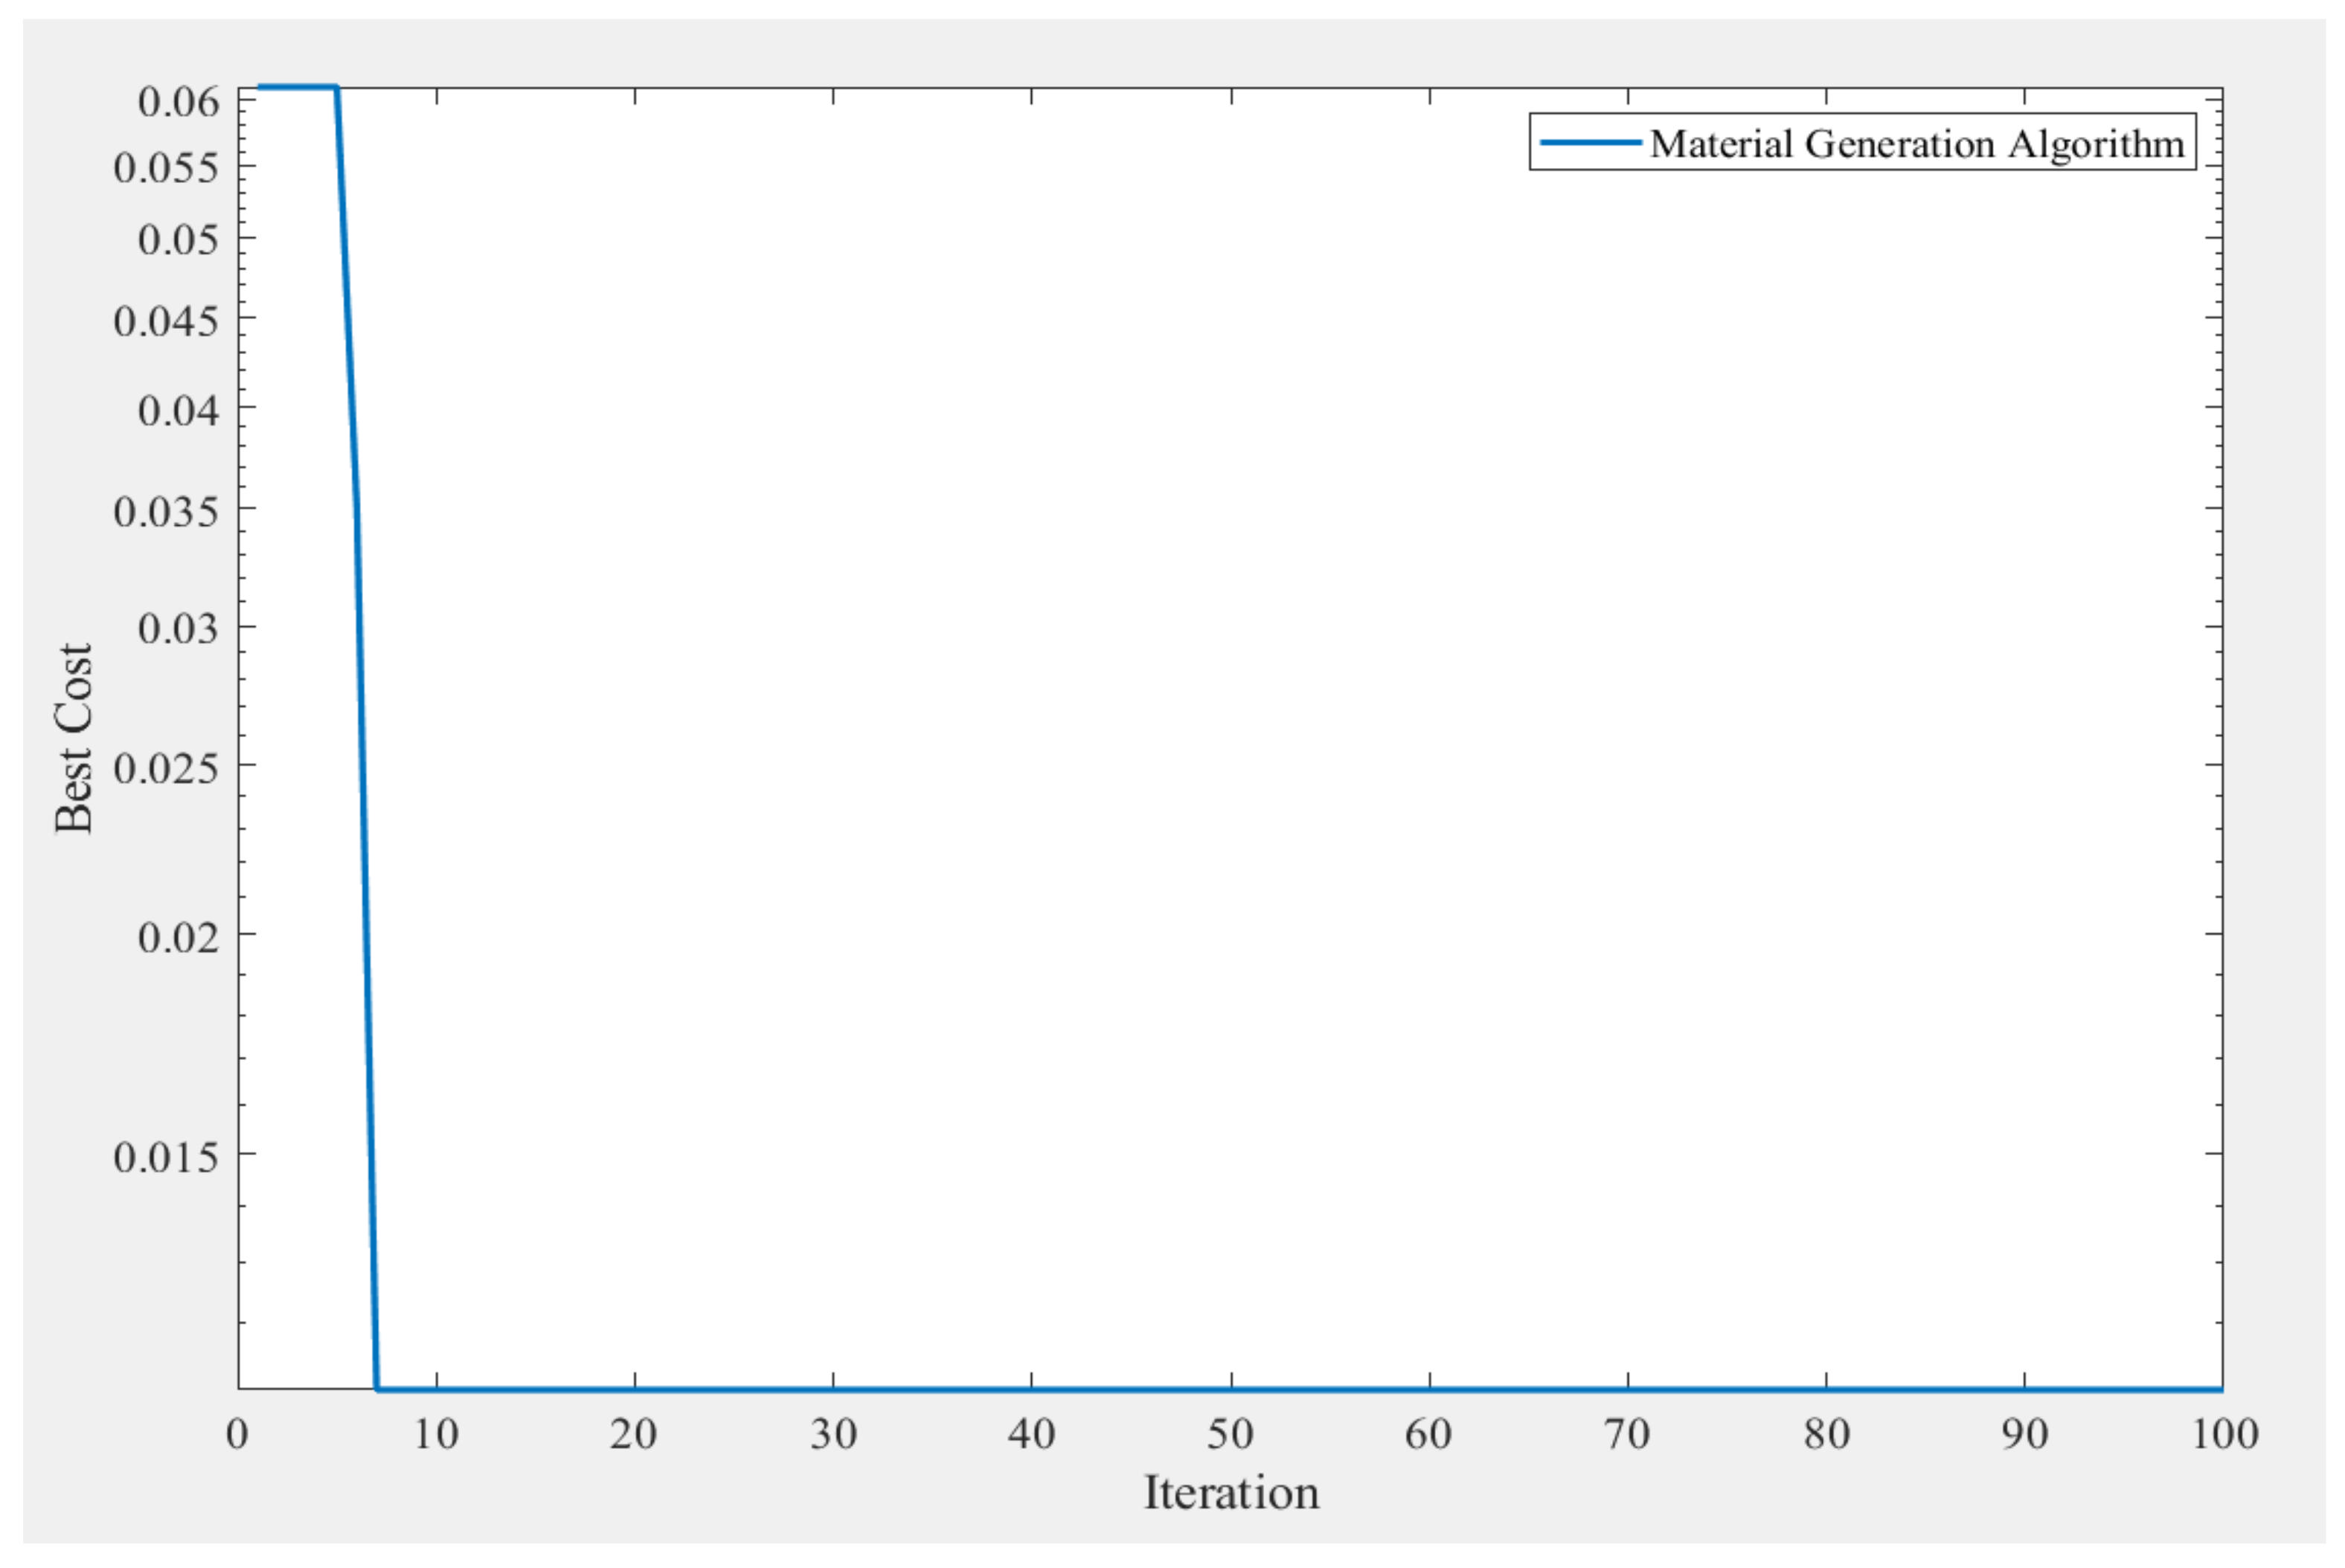
Task: Click y-axis tick label 0.03
Action: (x=178, y=628)
